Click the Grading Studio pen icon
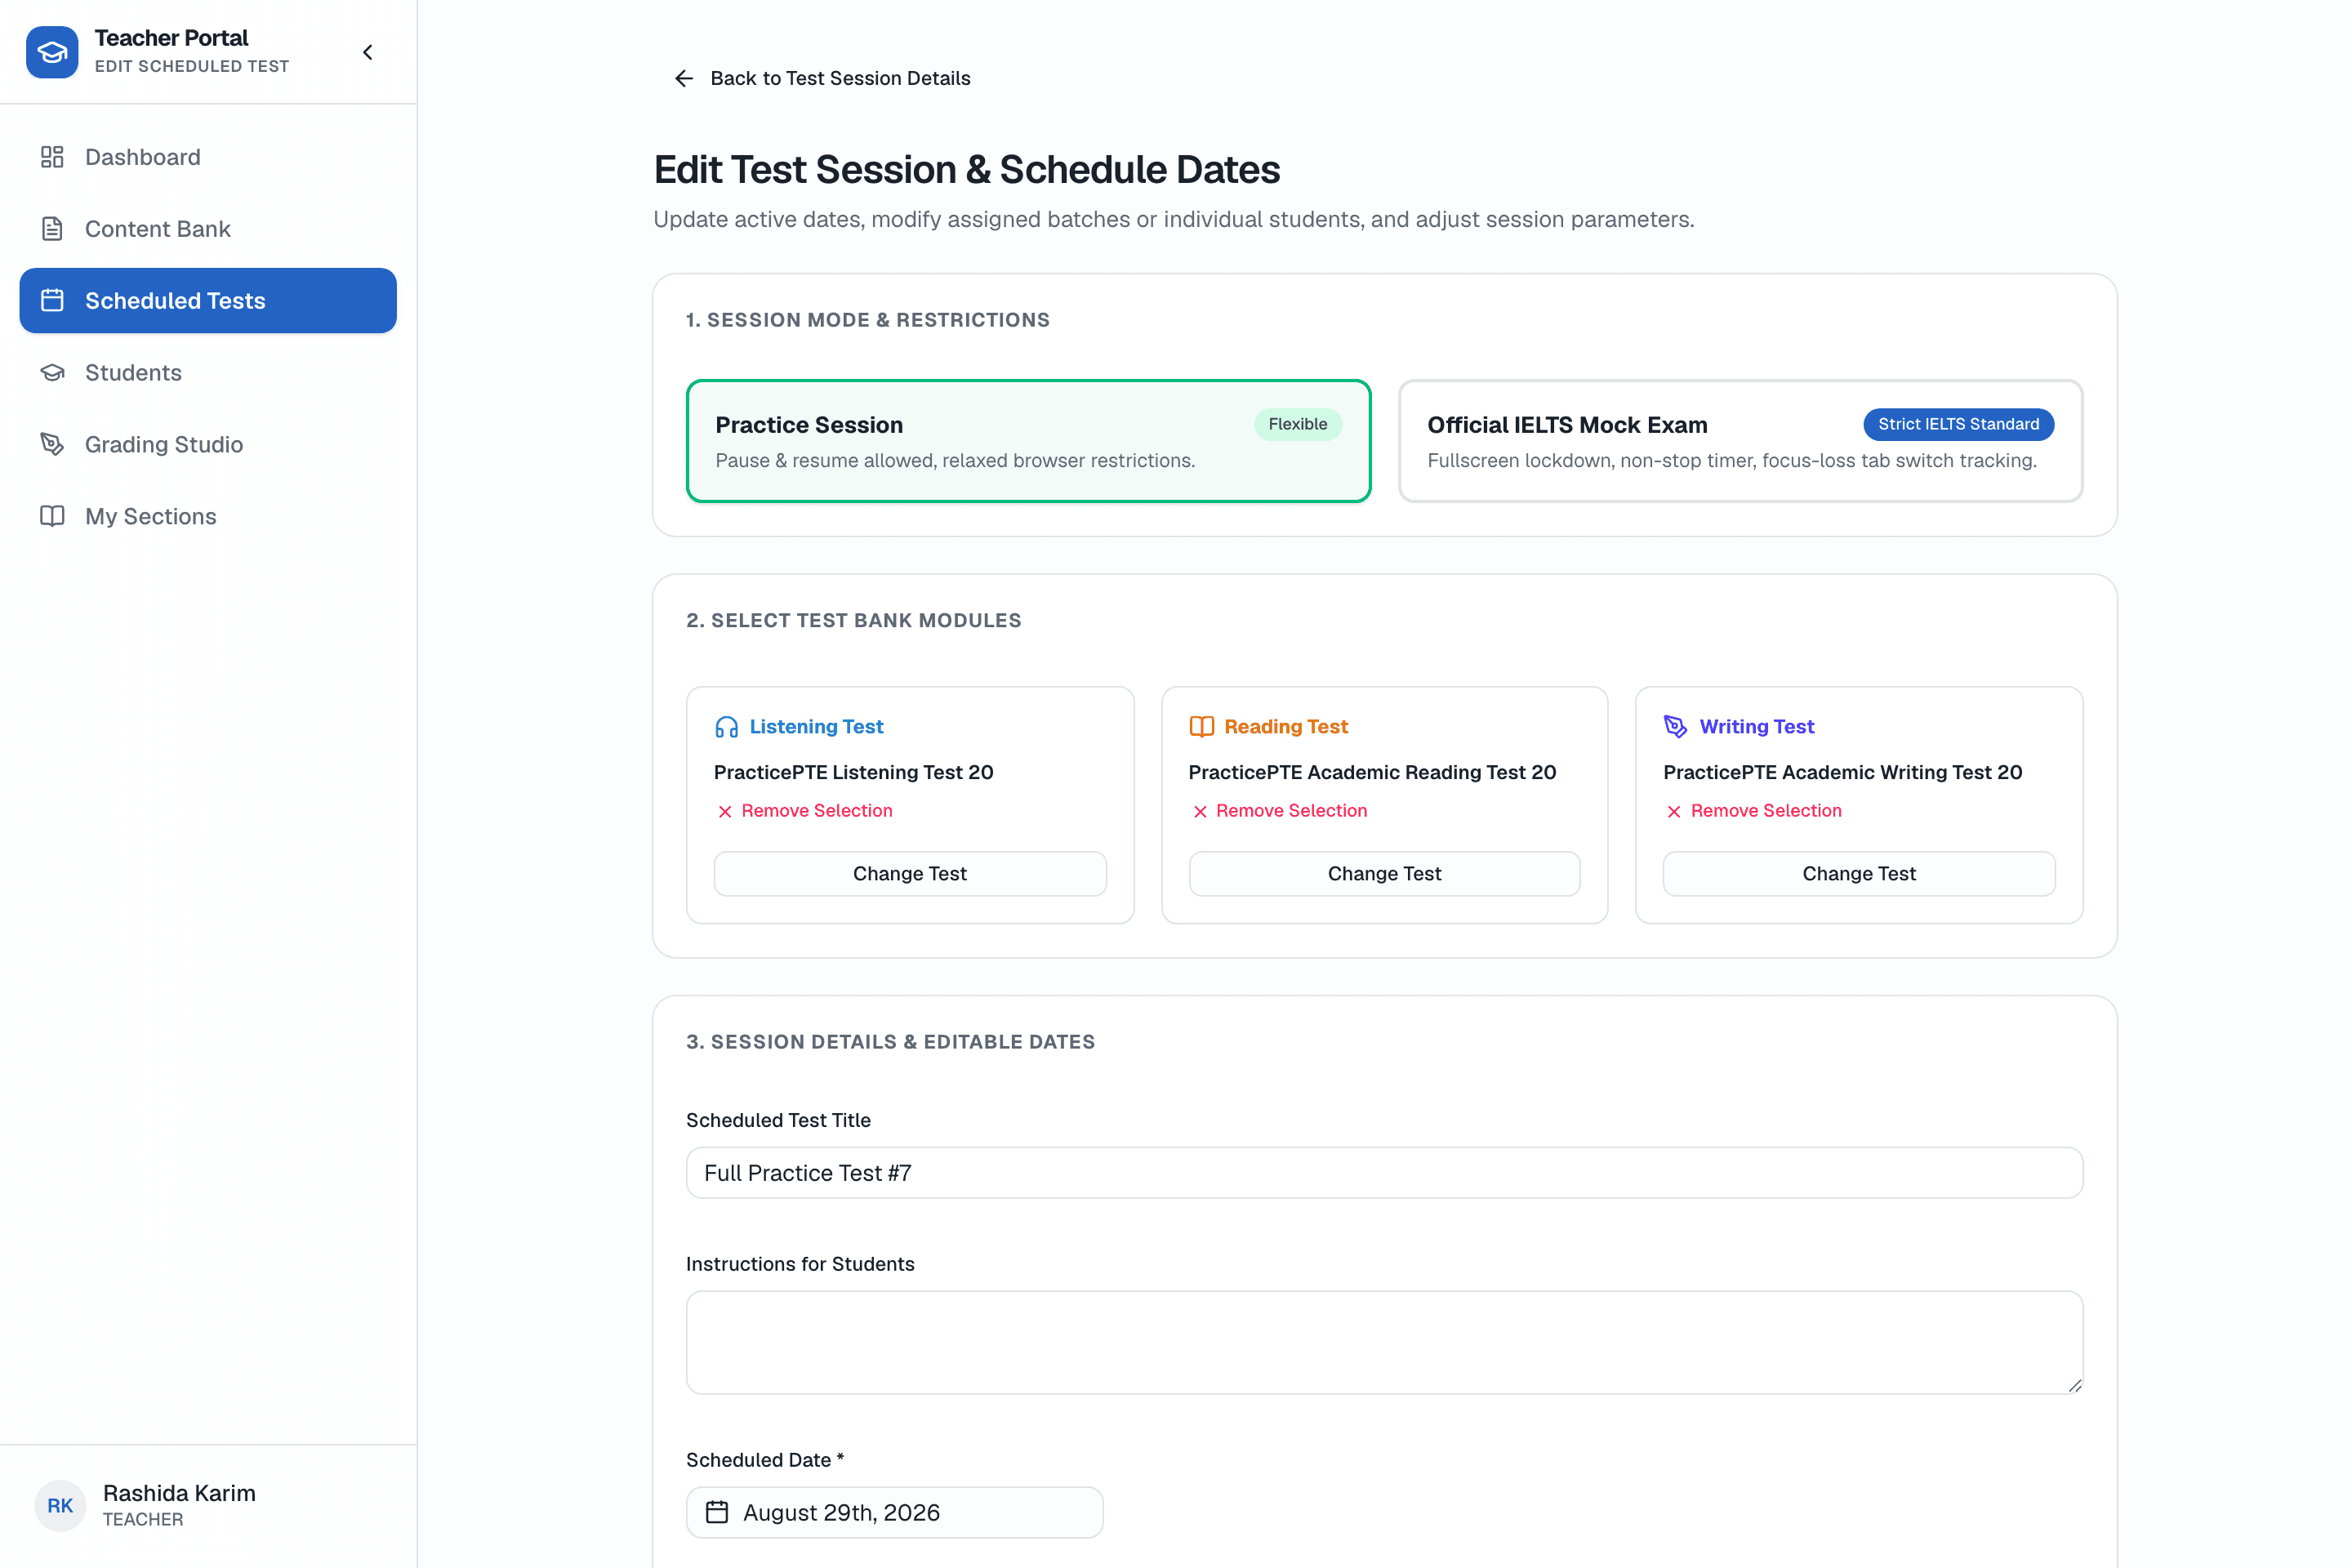 pos(52,444)
